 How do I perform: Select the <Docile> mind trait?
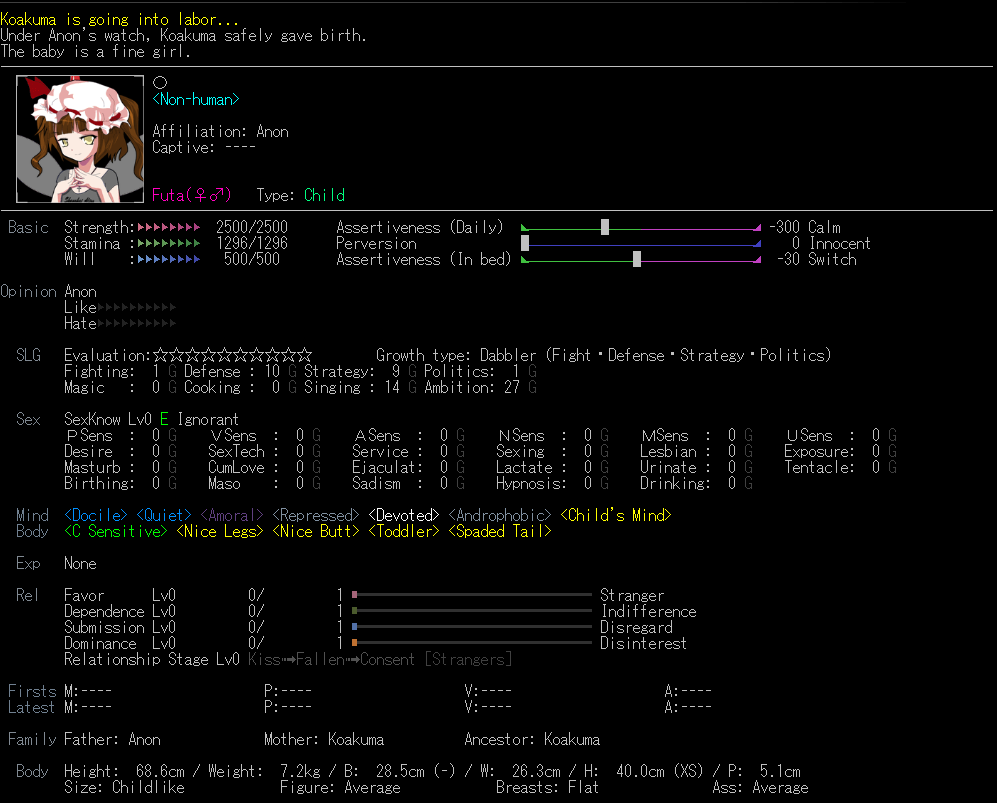[x=96, y=516]
